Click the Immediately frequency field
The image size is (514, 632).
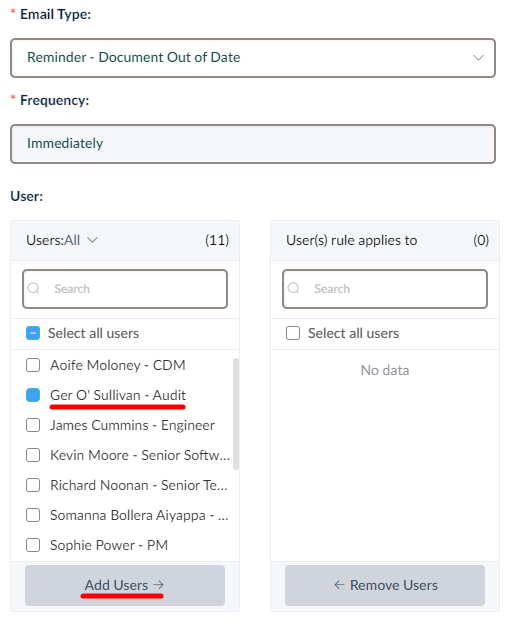pyautogui.click(x=253, y=144)
